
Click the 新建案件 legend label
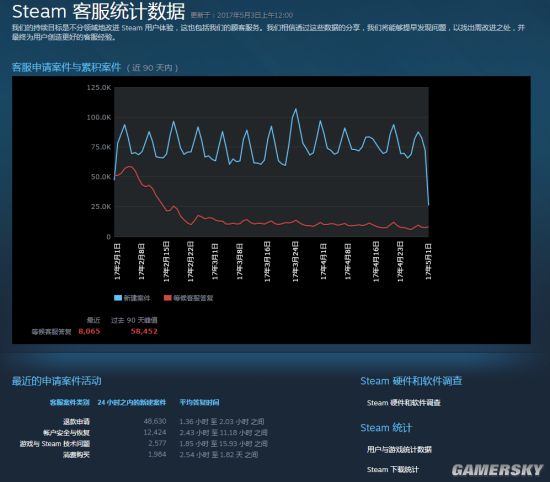coord(137,298)
